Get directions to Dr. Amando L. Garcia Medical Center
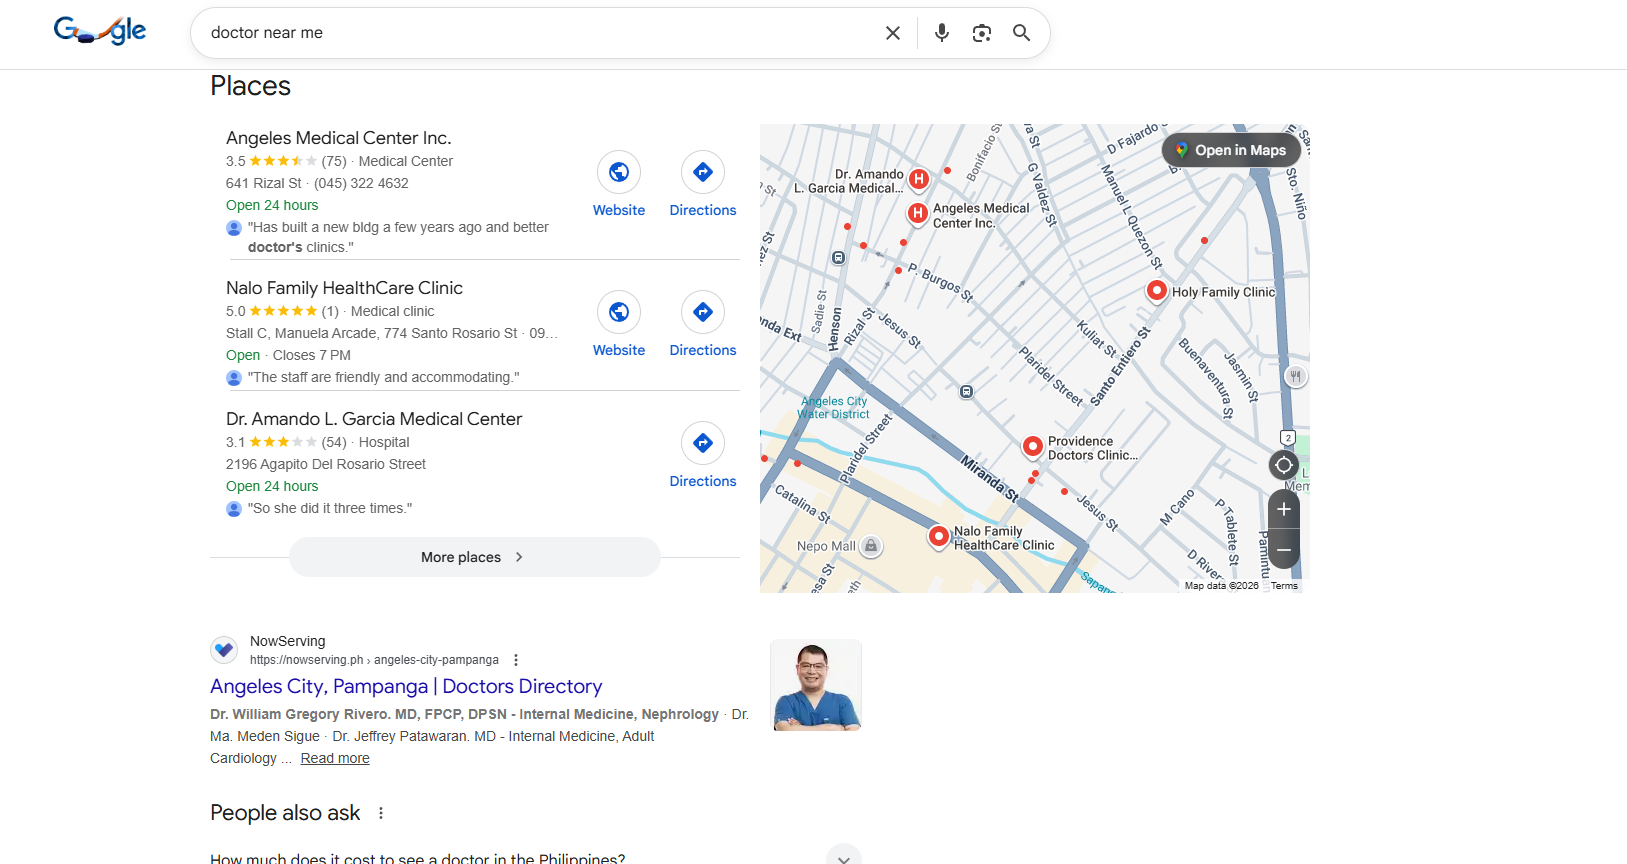1627x864 pixels. [703, 444]
